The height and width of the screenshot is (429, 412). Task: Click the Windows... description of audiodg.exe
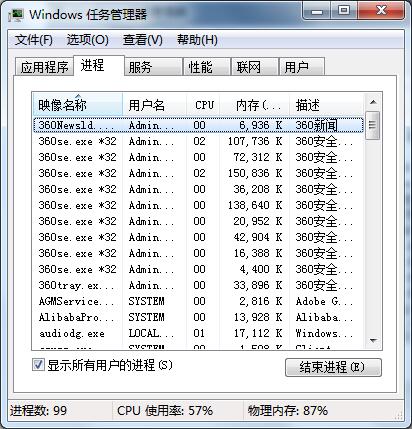(x=324, y=333)
